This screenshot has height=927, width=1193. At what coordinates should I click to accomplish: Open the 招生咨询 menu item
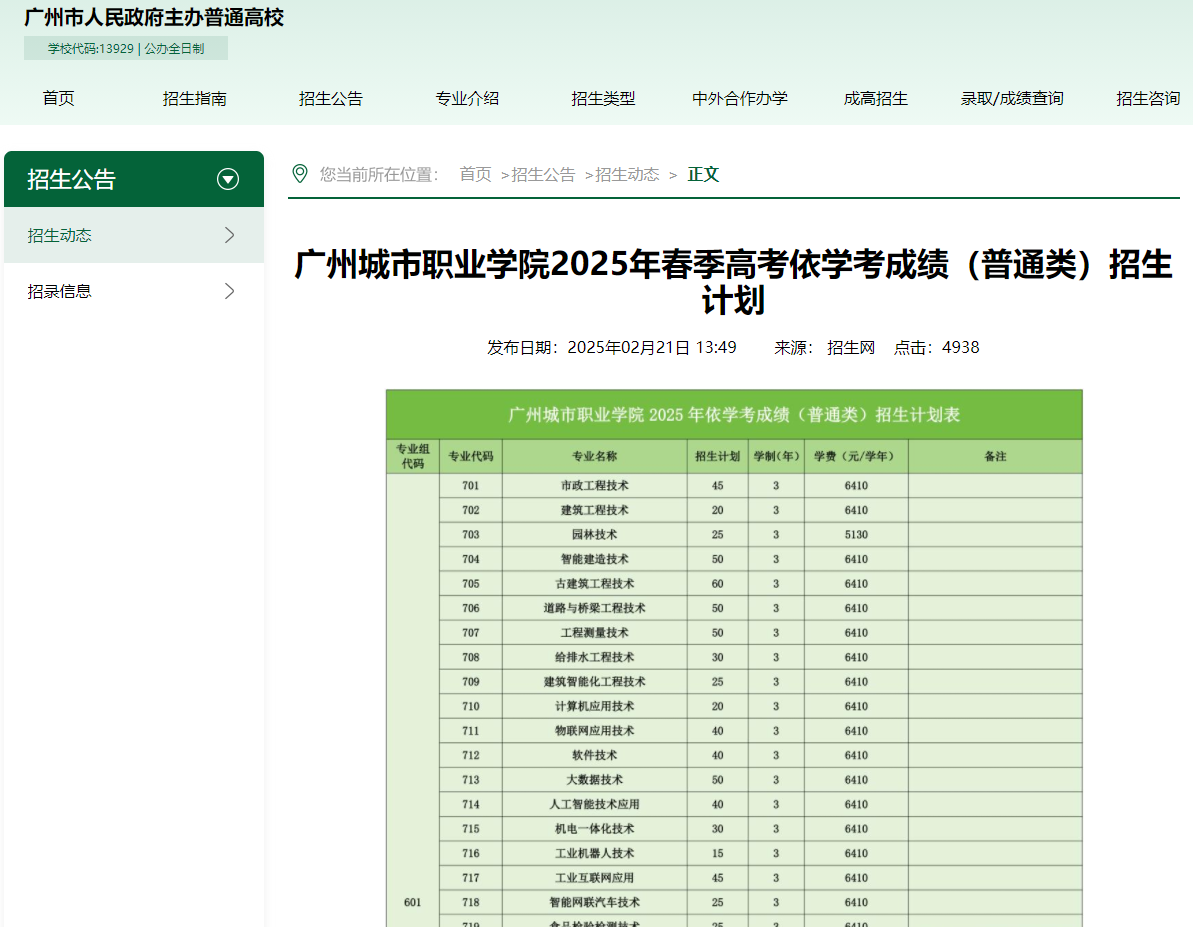pos(1147,98)
